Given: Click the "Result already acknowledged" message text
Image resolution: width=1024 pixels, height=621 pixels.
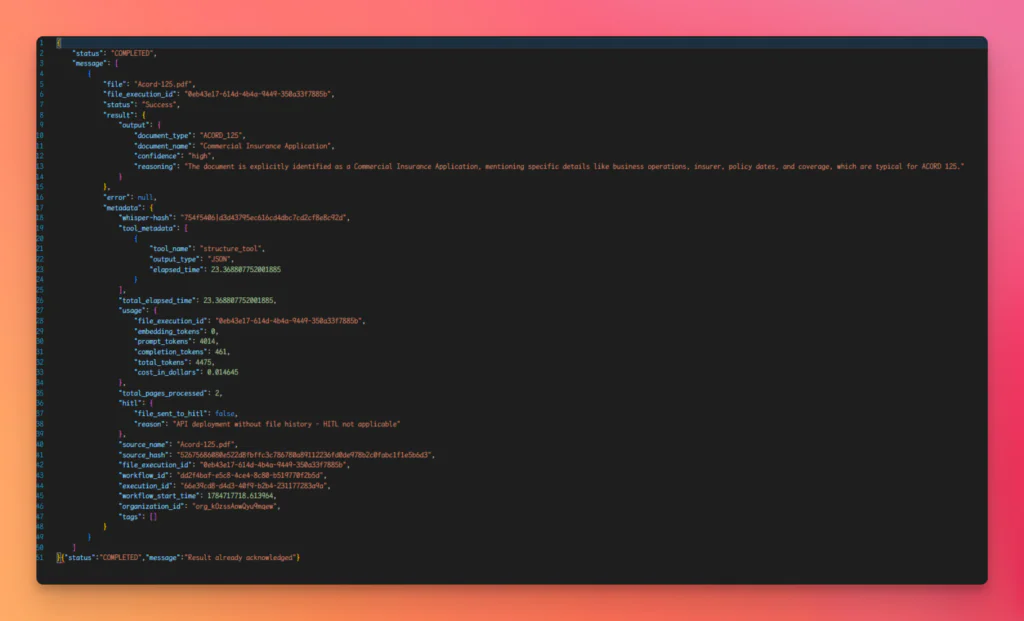Looking at the screenshot, I should [x=240, y=558].
